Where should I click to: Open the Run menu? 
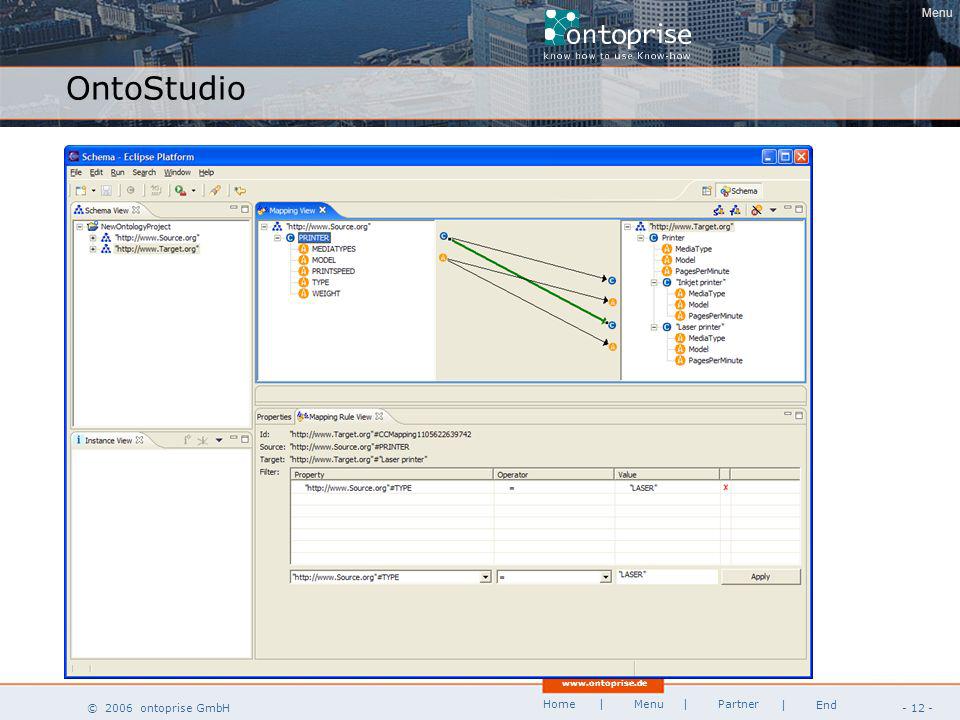tap(118, 173)
